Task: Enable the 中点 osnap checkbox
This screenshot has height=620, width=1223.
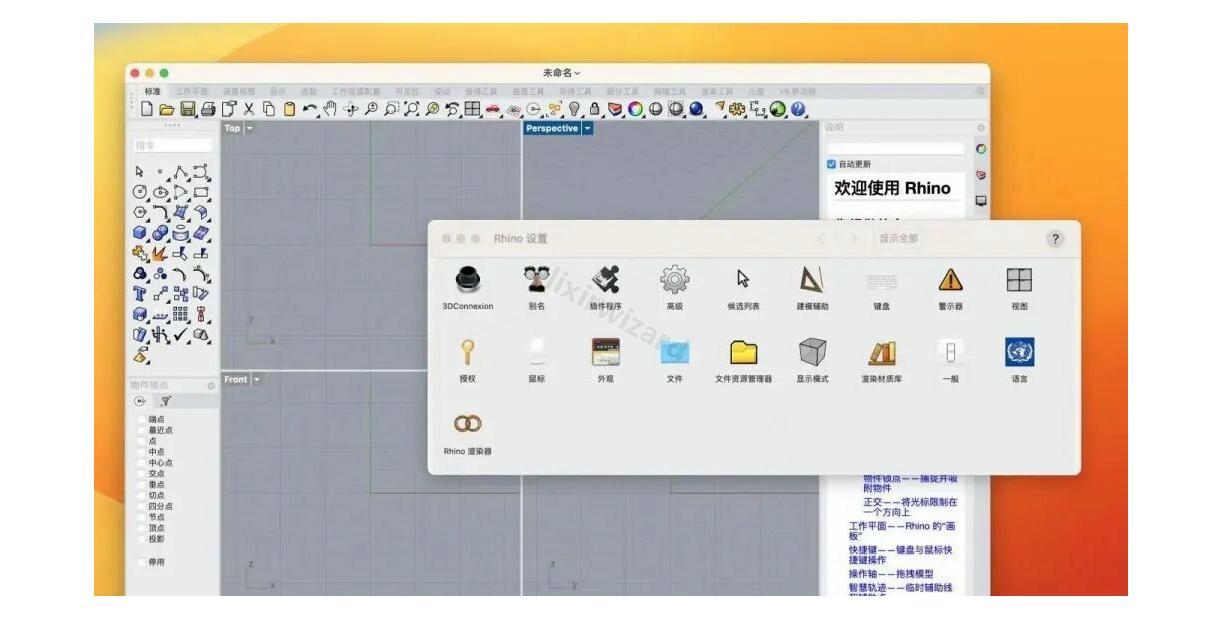Action: 142,452
